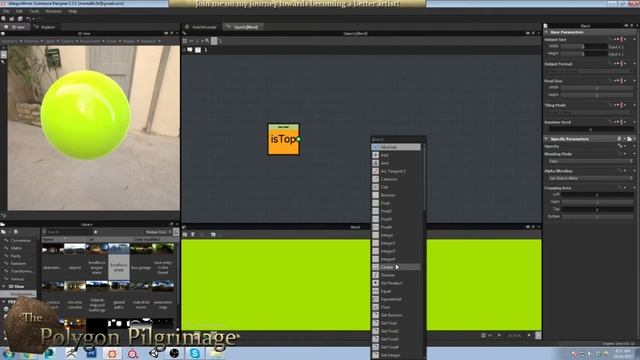The width and height of the screenshot is (640, 360).
Task: Select the airport environment thumbnail
Action: 75,261
